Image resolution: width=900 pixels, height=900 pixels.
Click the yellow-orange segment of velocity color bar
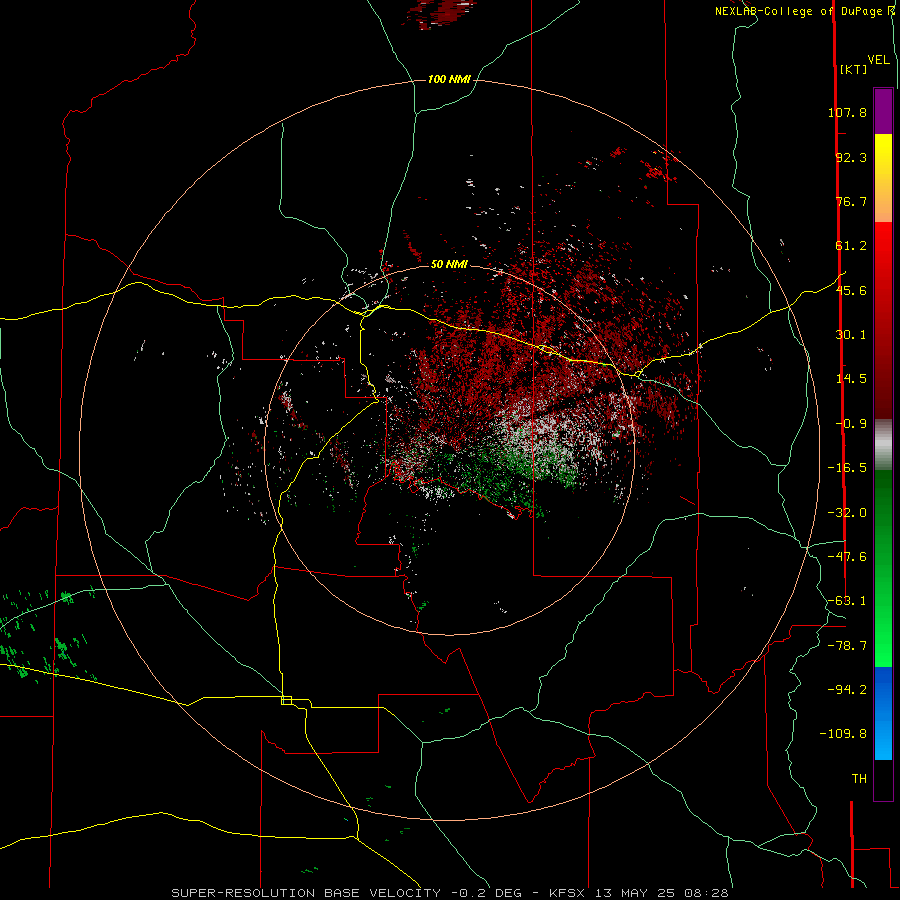coord(883,178)
